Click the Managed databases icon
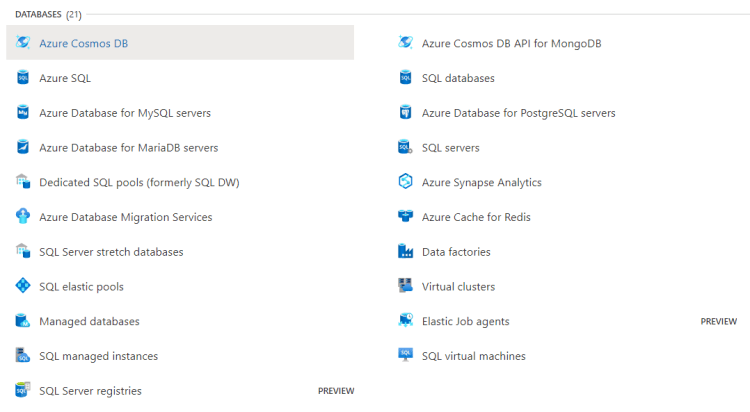Image resolution: width=750 pixels, height=412 pixels. 23,321
